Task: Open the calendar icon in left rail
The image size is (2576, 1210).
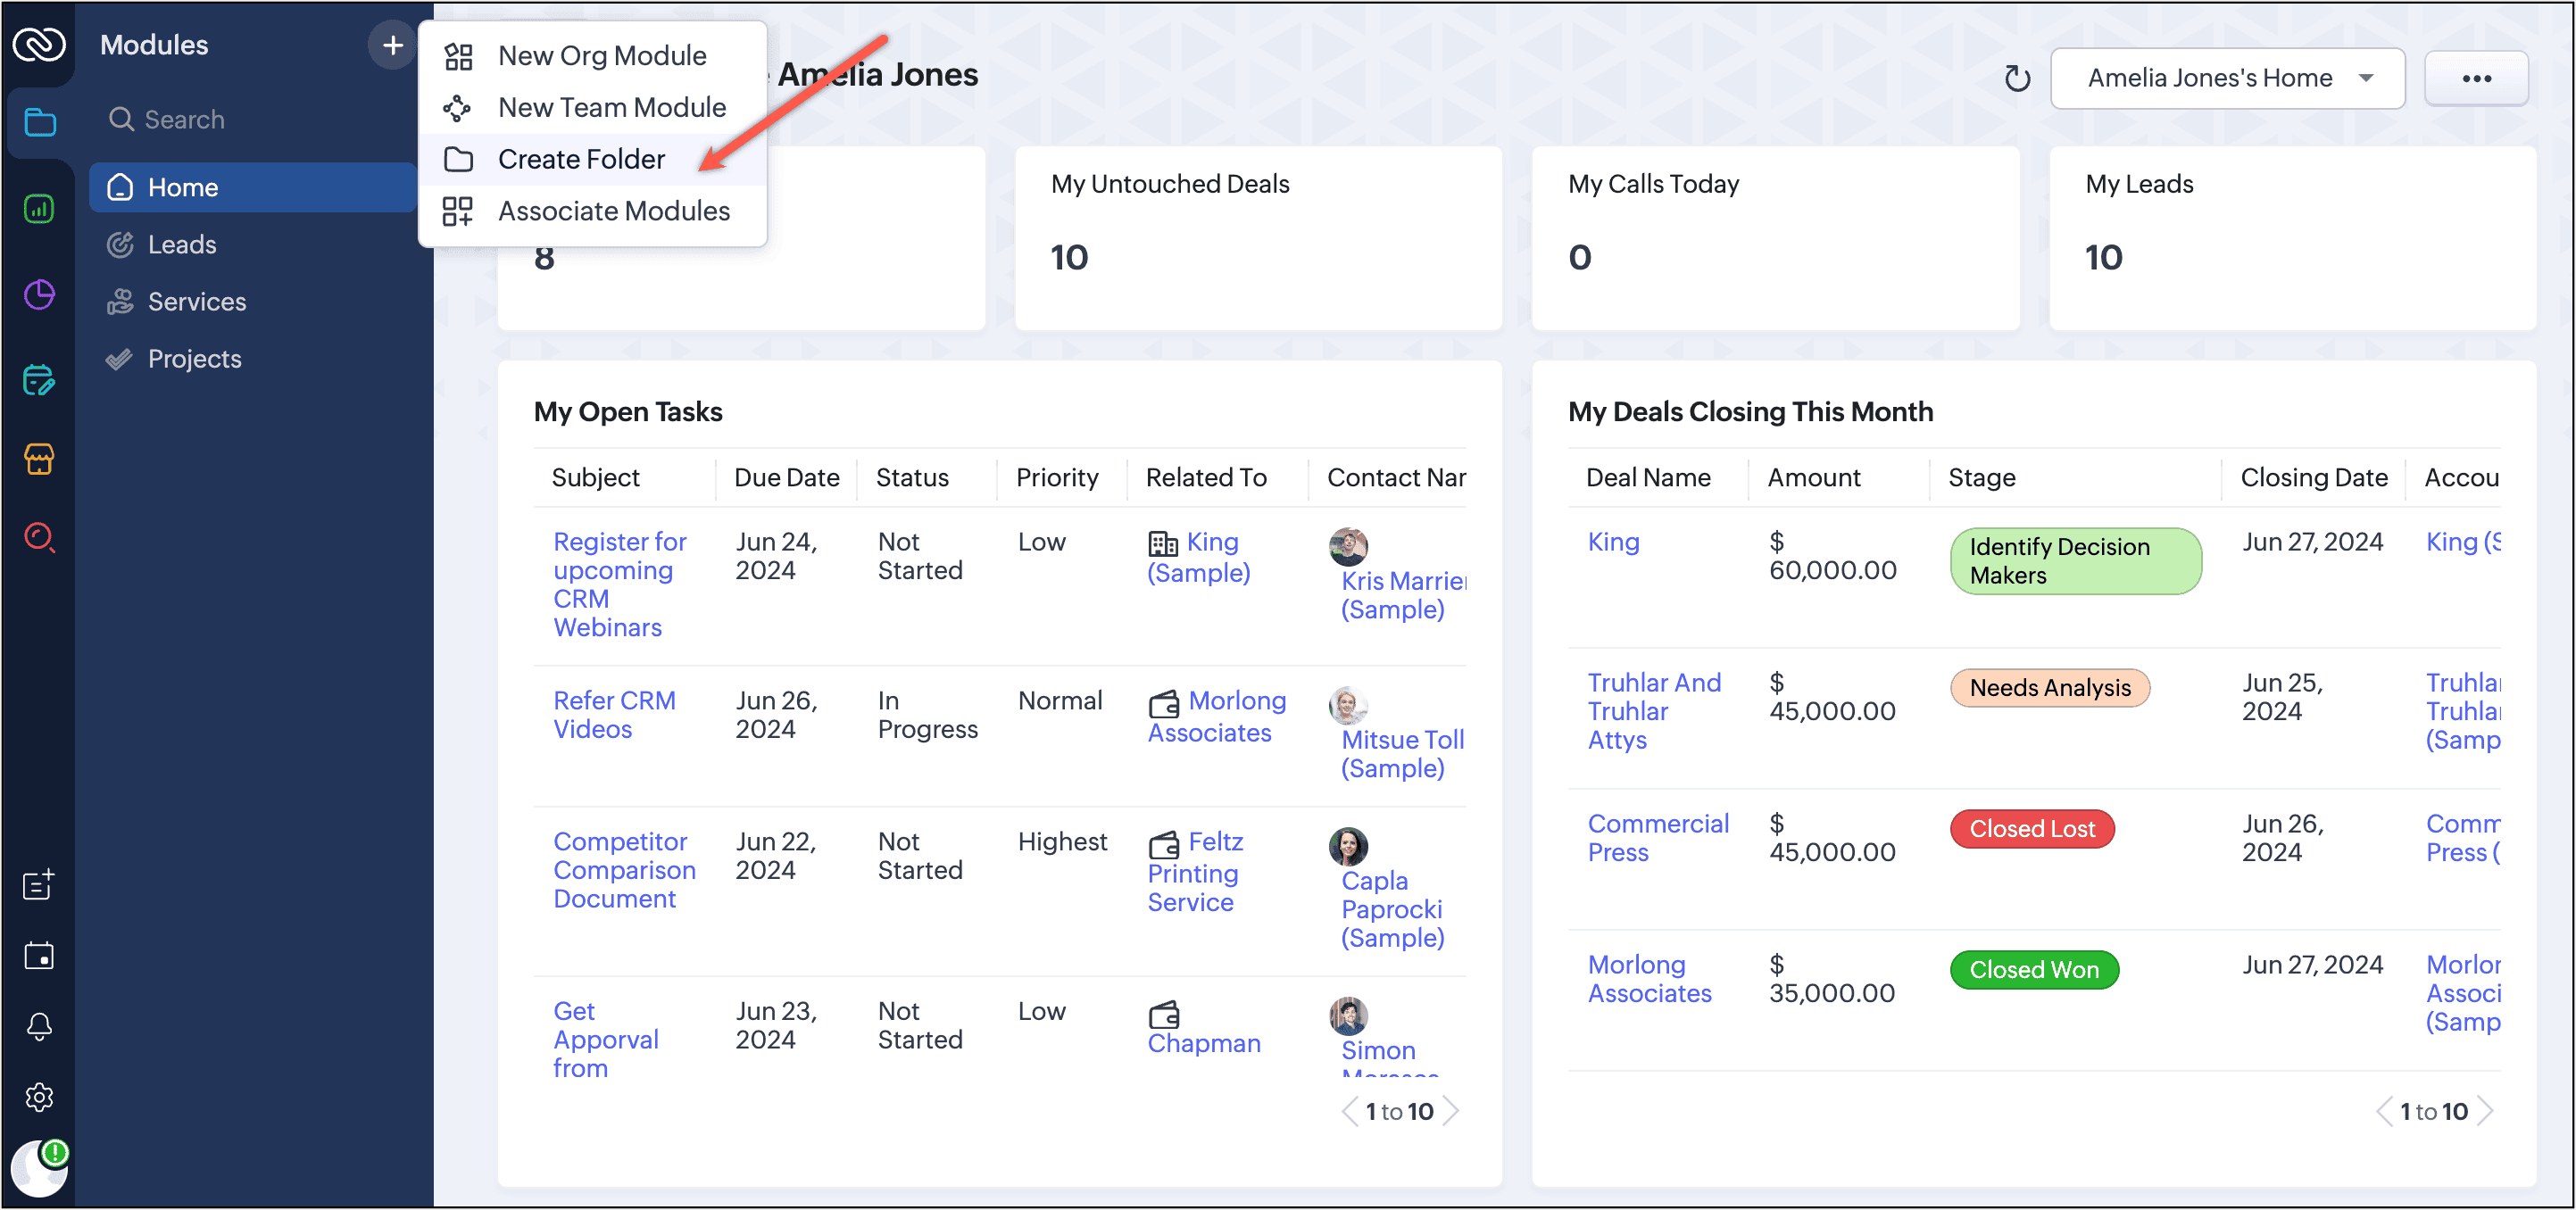Action: coord(39,956)
